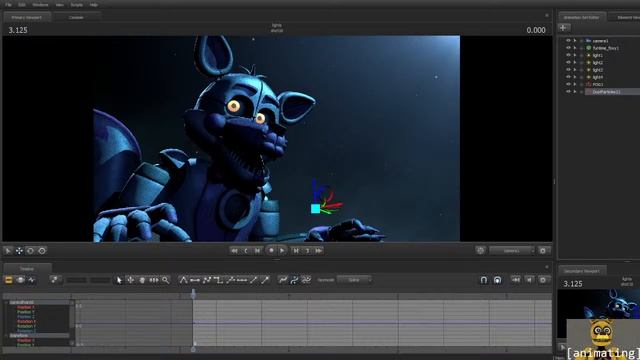Open the Windows menu

coord(40,5)
